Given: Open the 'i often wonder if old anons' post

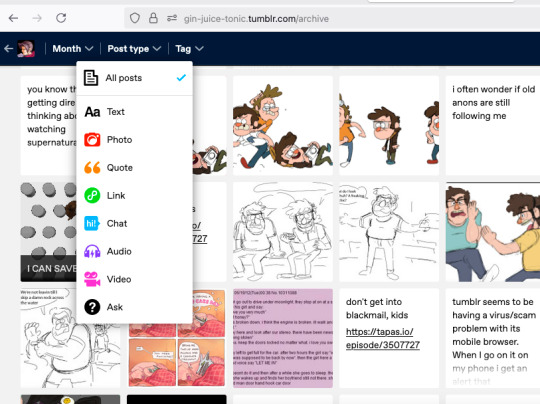Looking at the screenshot, I should tap(493, 126).
